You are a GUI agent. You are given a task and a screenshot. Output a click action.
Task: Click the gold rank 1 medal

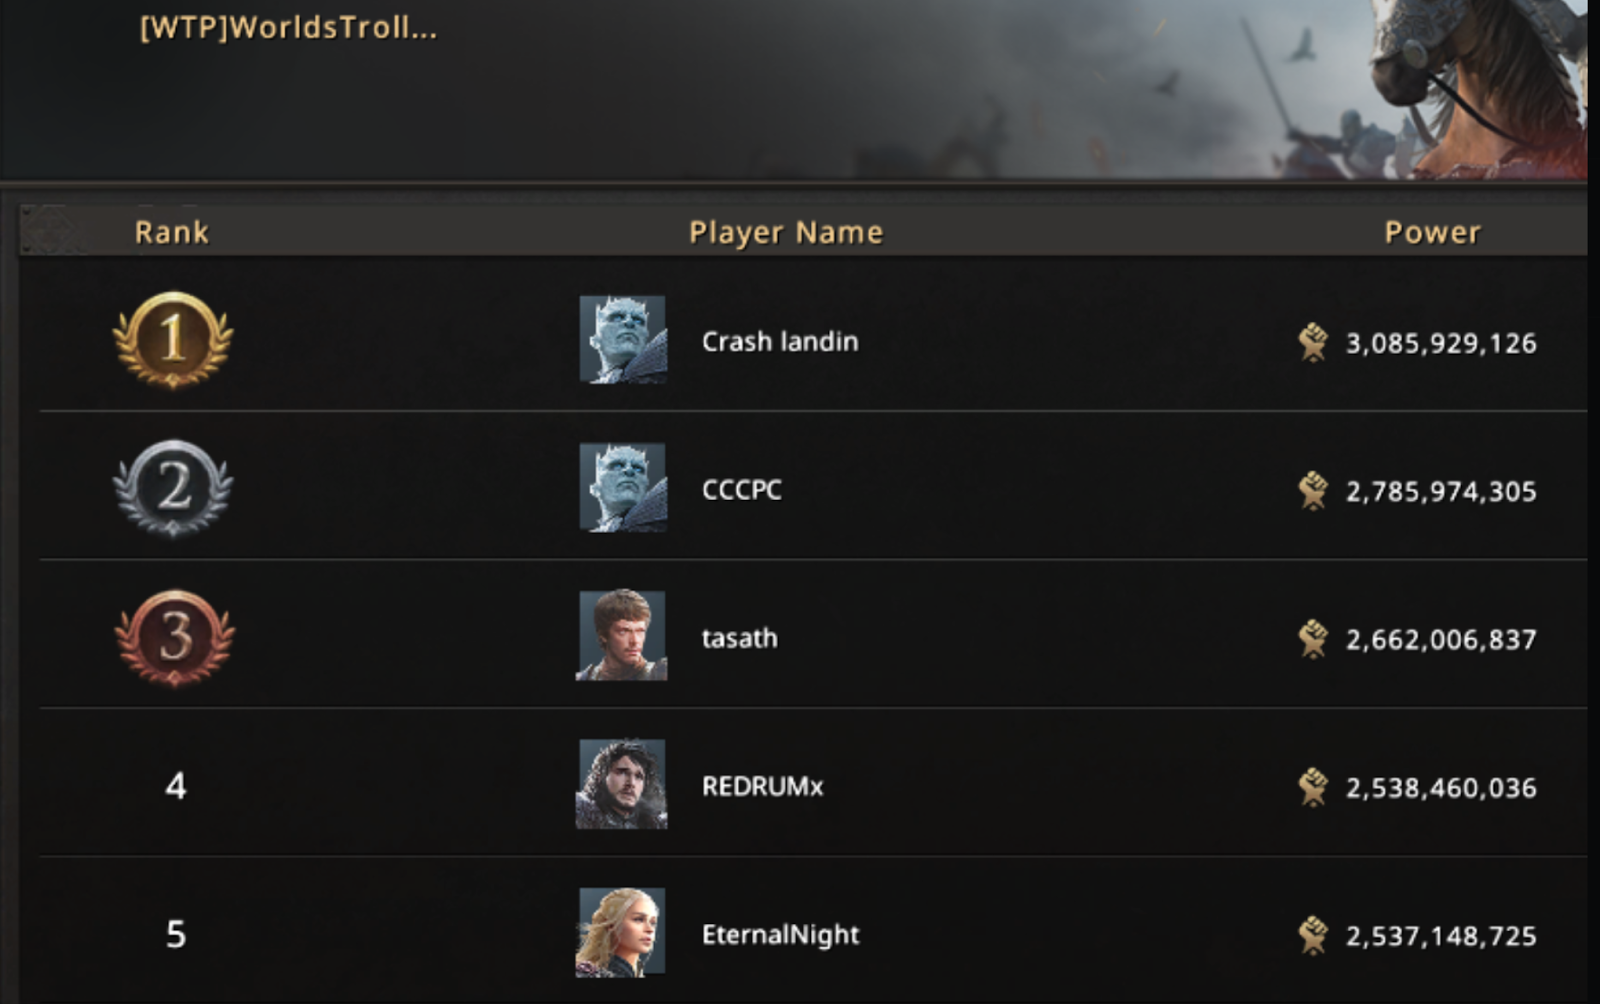pyautogui.click(x=173, y=340)
